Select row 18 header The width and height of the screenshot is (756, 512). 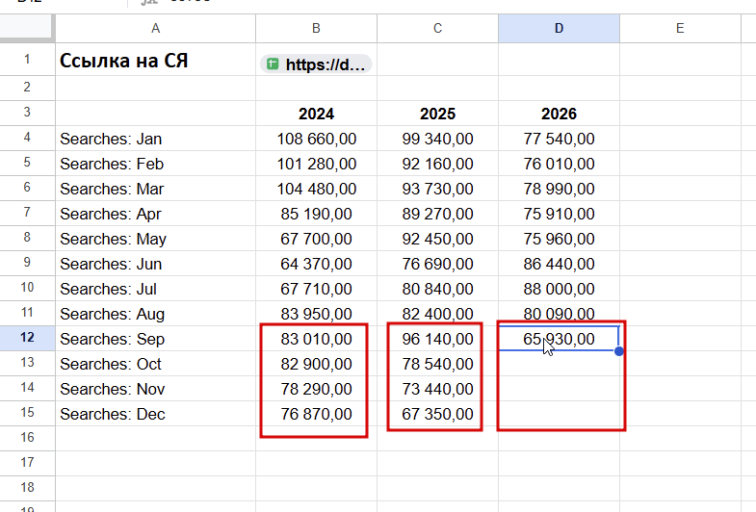pos(27,488)
